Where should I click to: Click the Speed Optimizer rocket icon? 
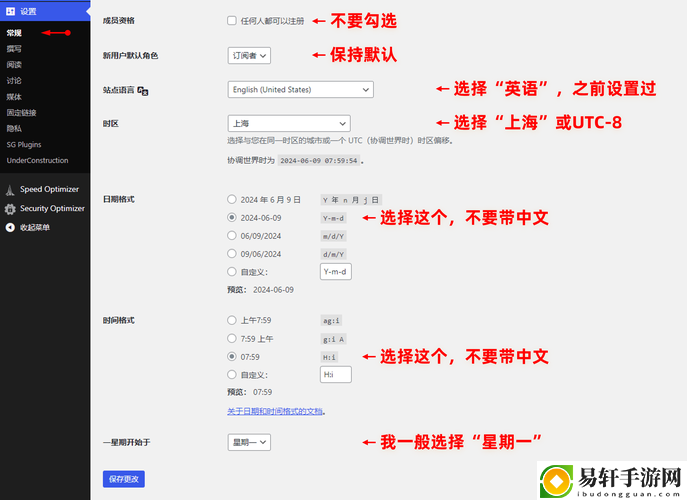10,190
